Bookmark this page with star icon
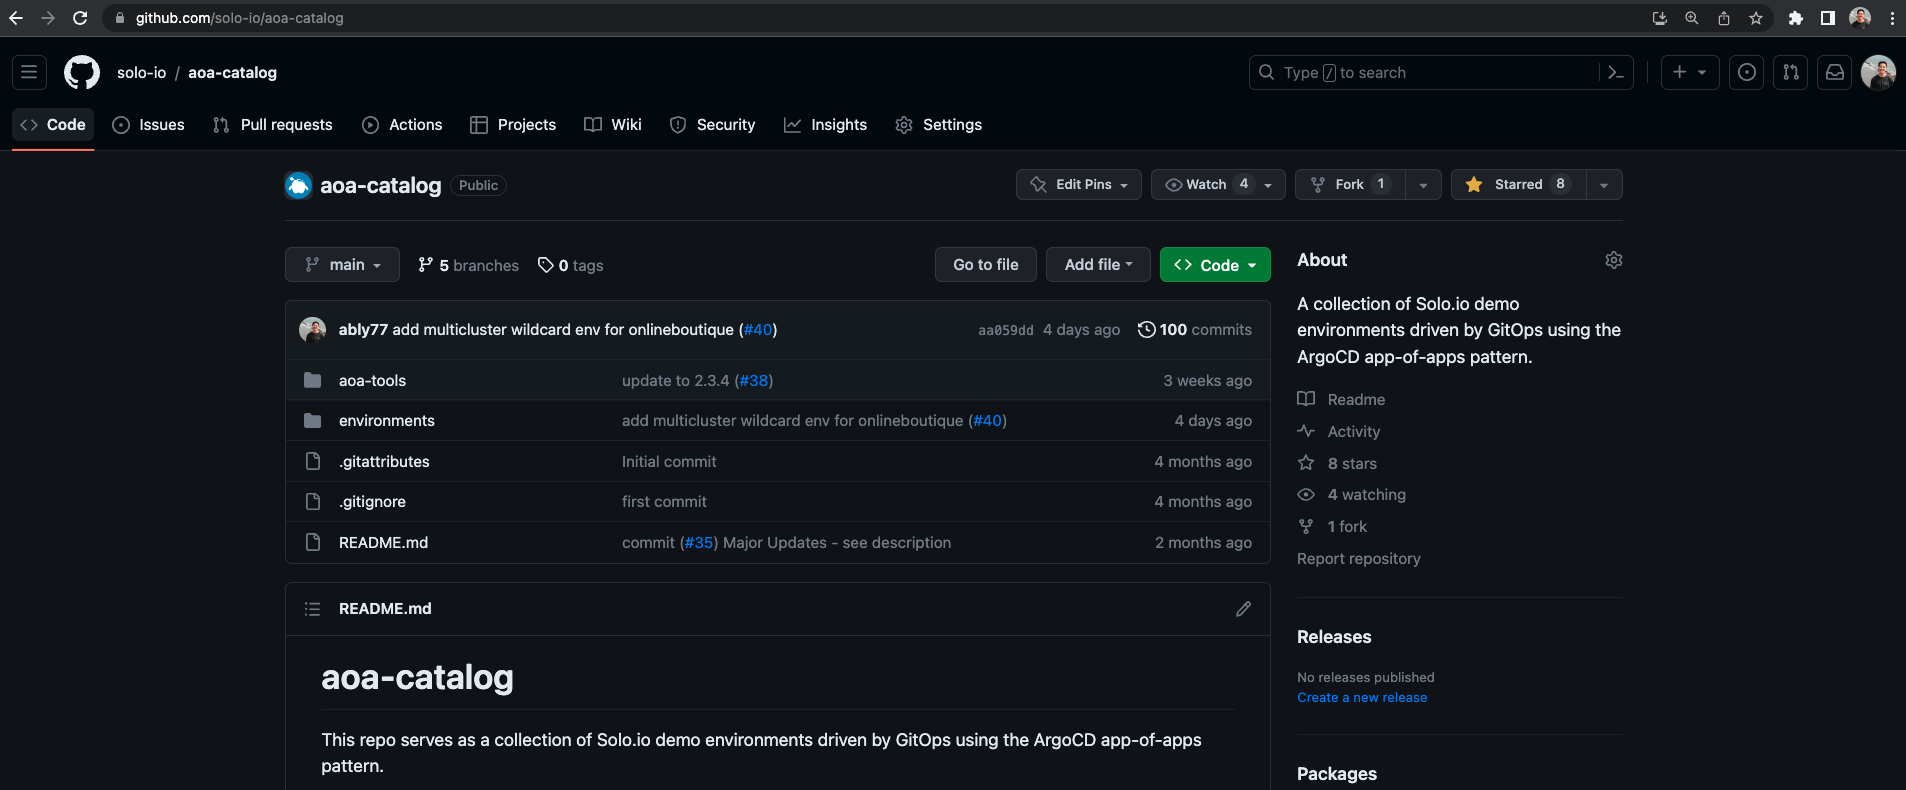 1756,18
